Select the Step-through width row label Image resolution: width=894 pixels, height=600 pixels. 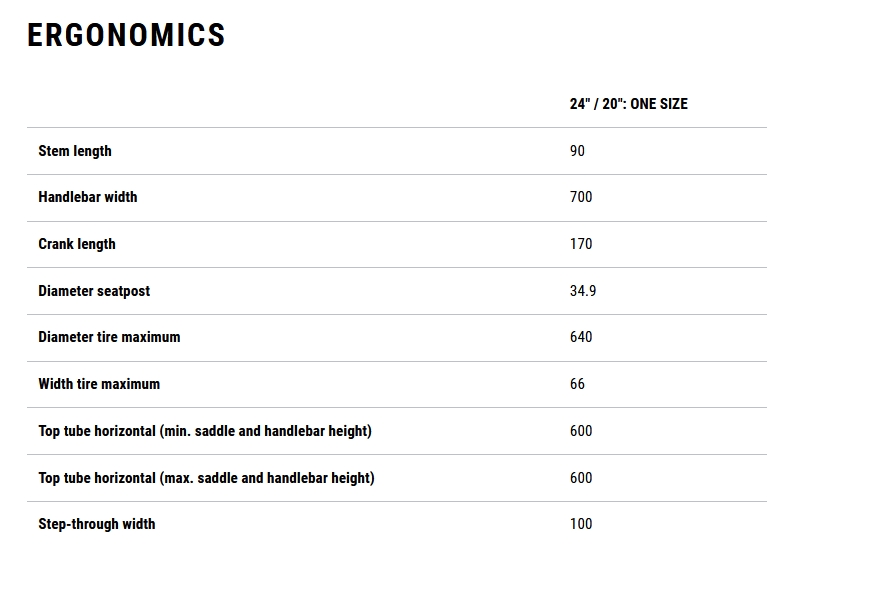click(x=97, y=524)
